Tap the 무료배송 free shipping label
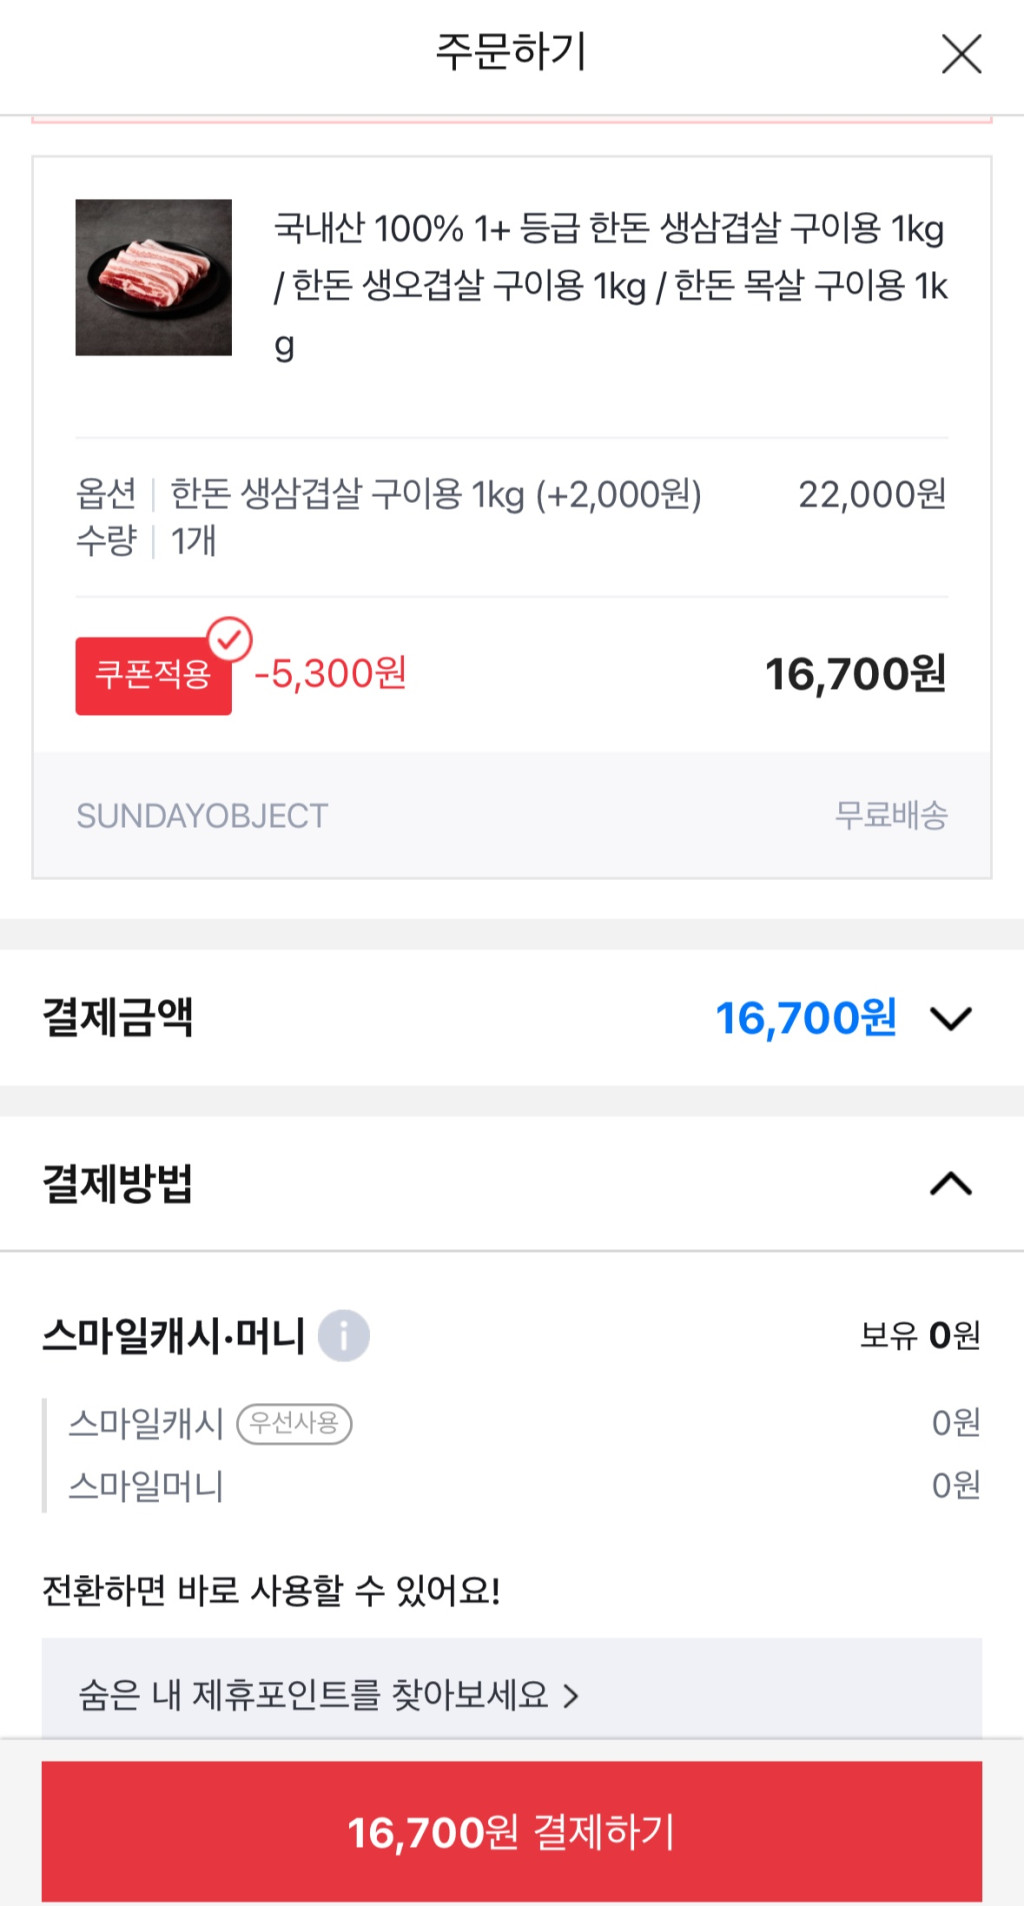 [891, 816]
